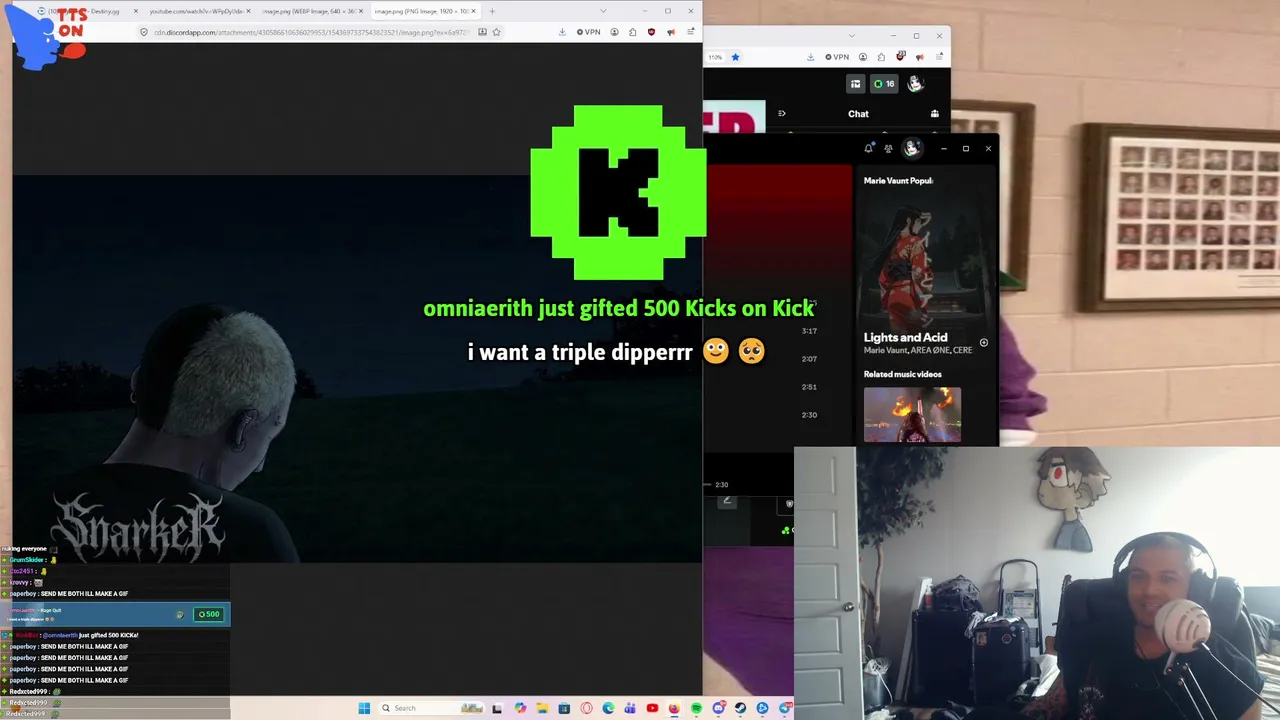Toggle VPN in the Kick browser window
Viewport: 1280px width, 720px height.
pos(837,57)
